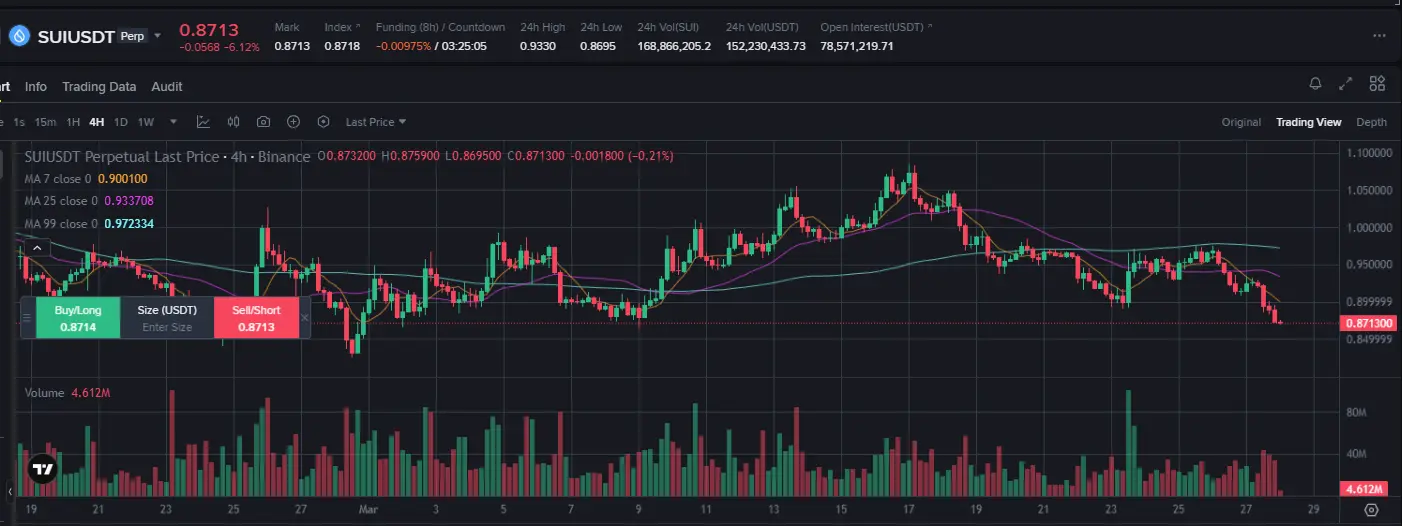Switch chart to Depth view
1402x526 pixels.
(1371, 122)
